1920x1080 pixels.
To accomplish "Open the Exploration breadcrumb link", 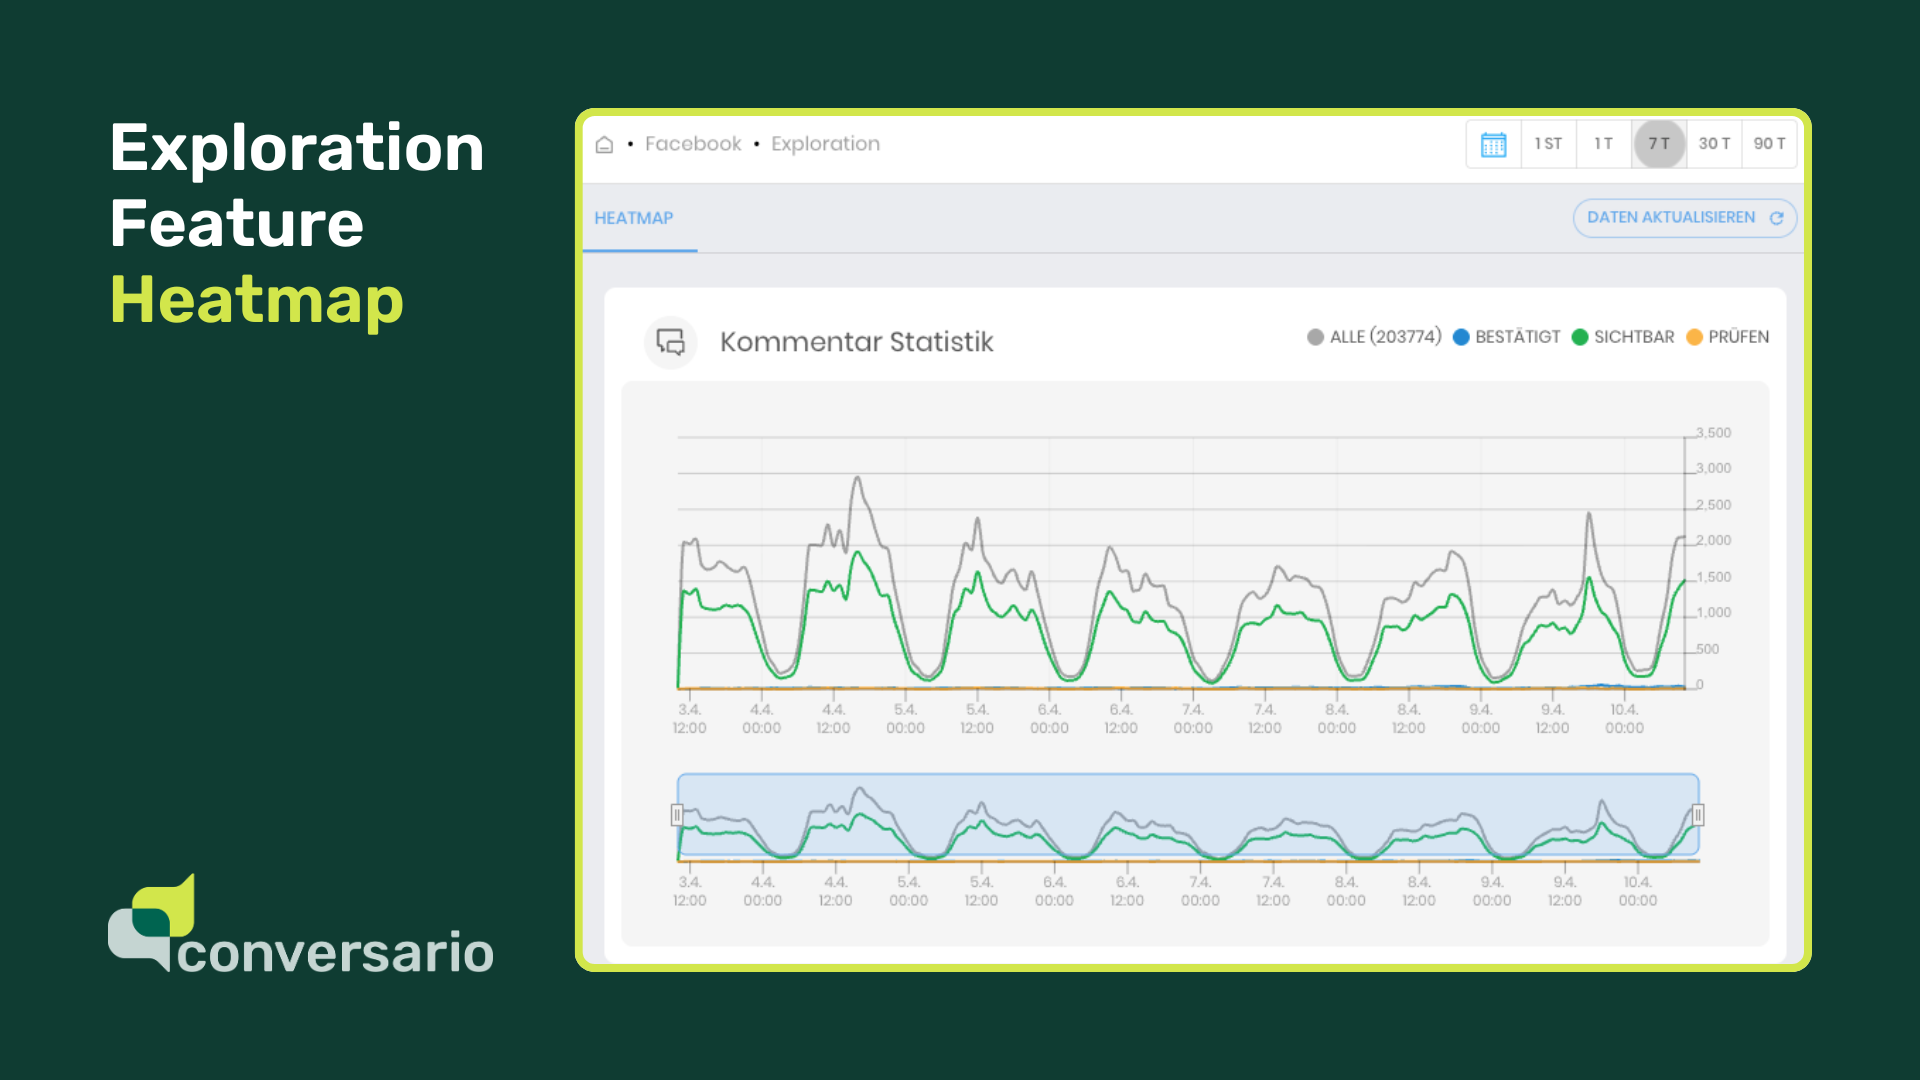I will (x=825, y=144).
